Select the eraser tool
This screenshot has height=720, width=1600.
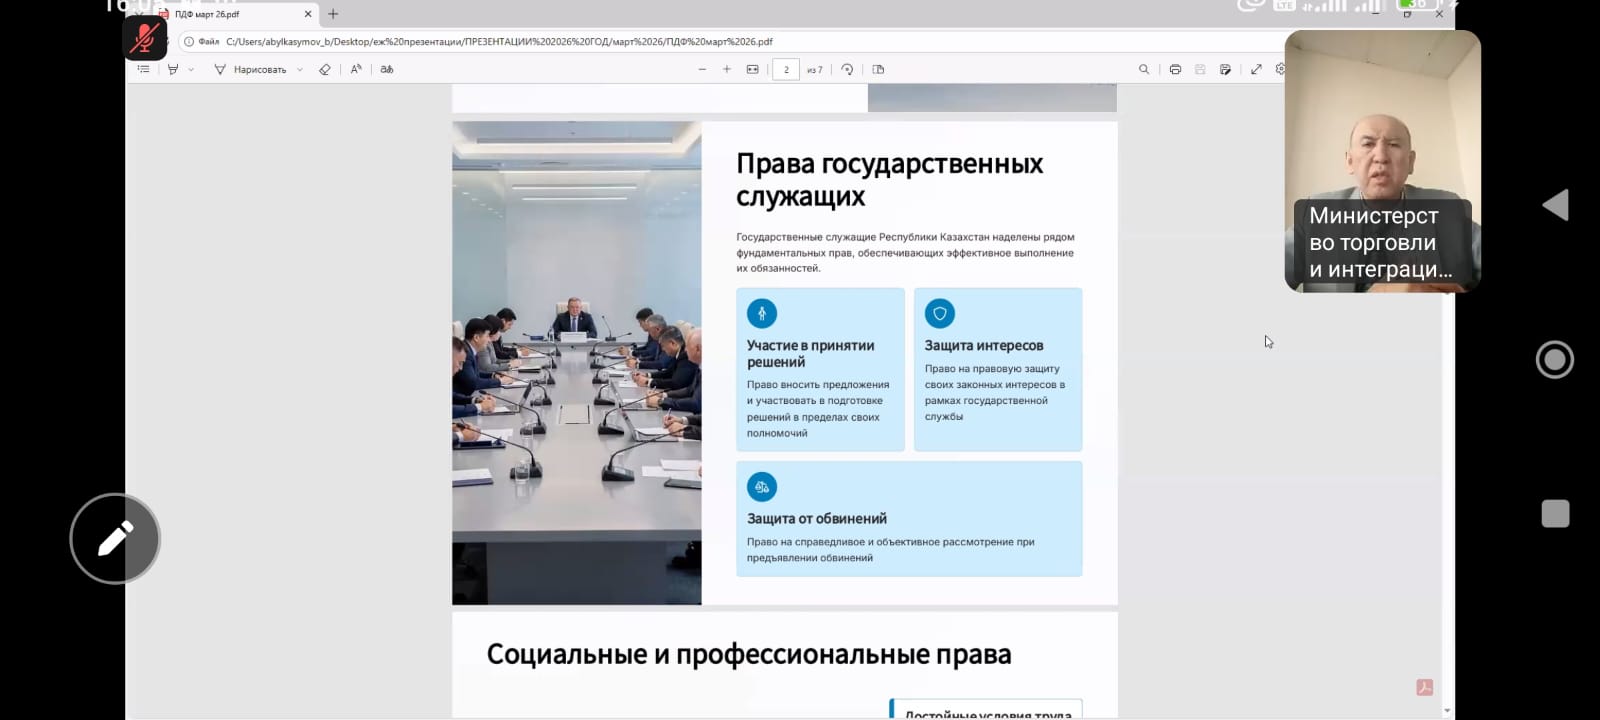pyautogui.click(x=324, y=69)
